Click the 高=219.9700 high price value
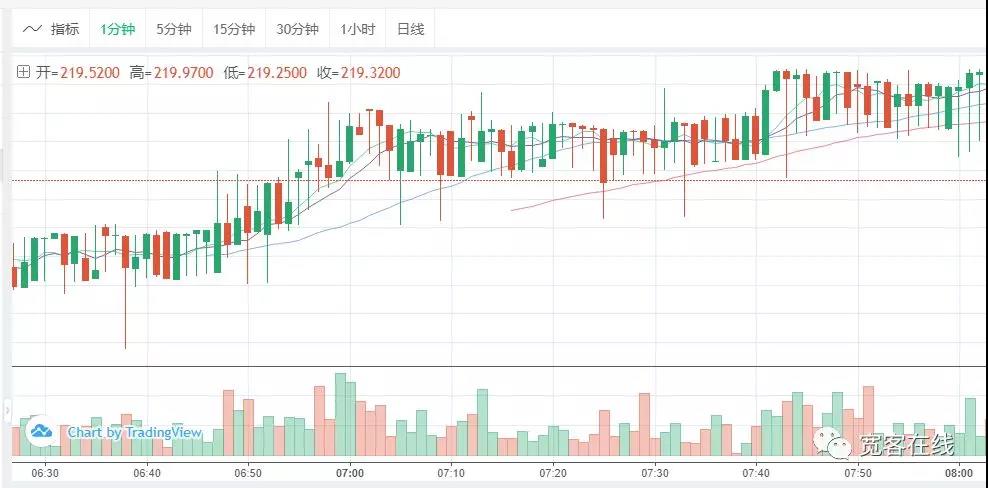This screenshot has height=488, width=988. coord(171,72)
